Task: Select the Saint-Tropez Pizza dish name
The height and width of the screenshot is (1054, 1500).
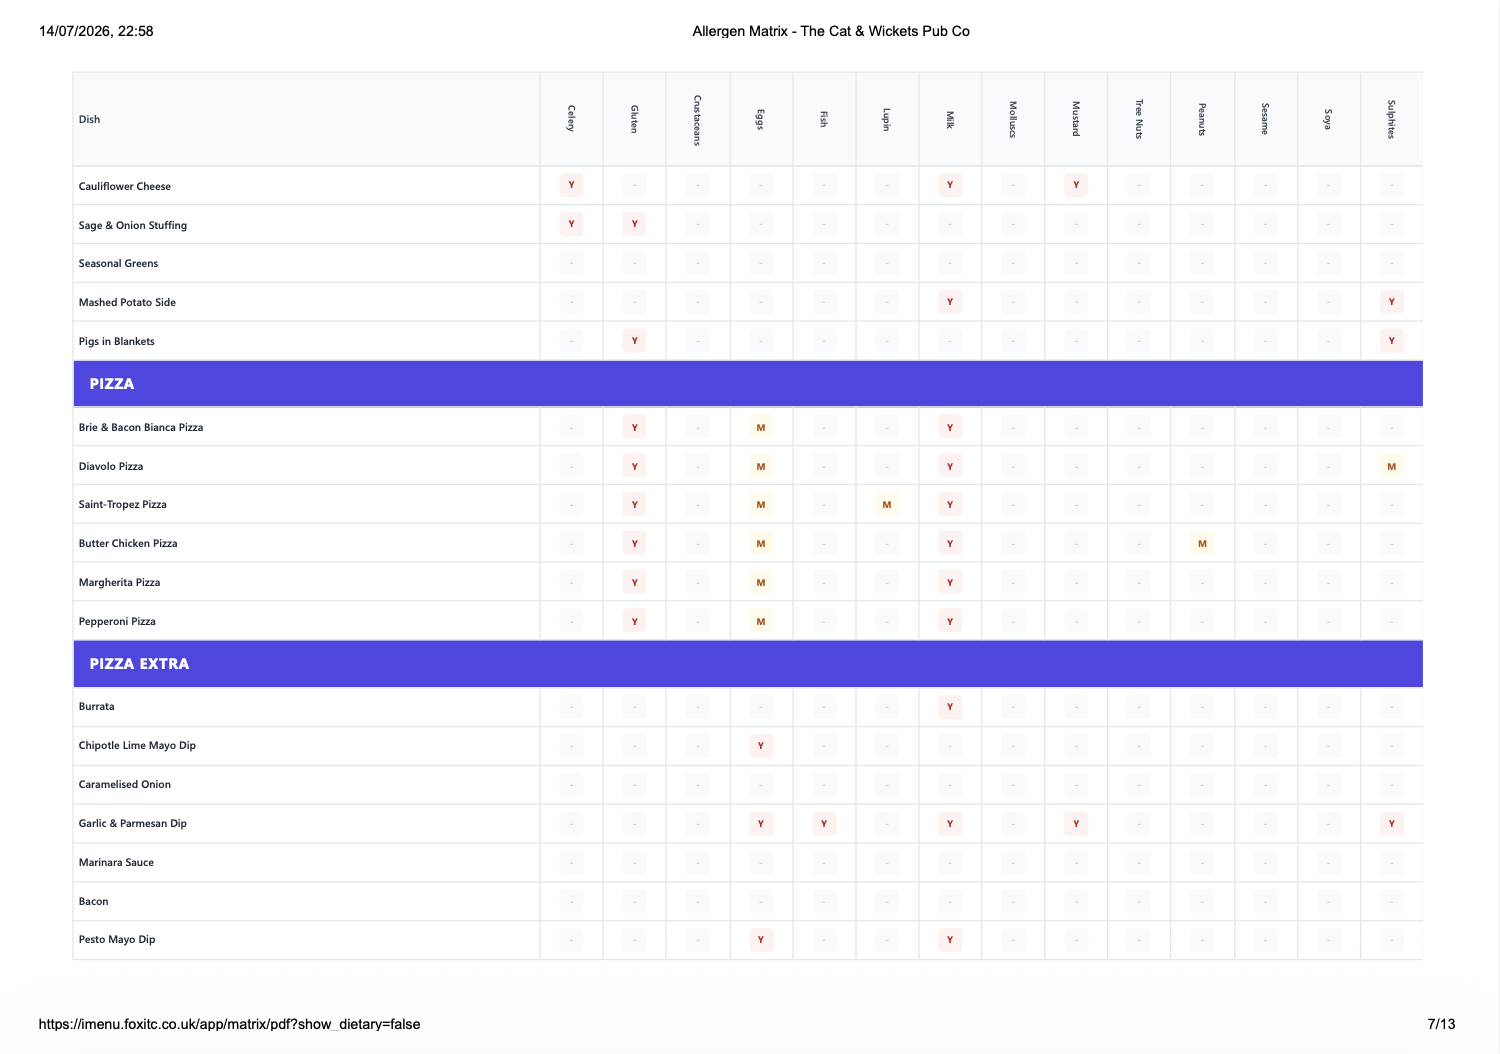Action: coord(123,504)
